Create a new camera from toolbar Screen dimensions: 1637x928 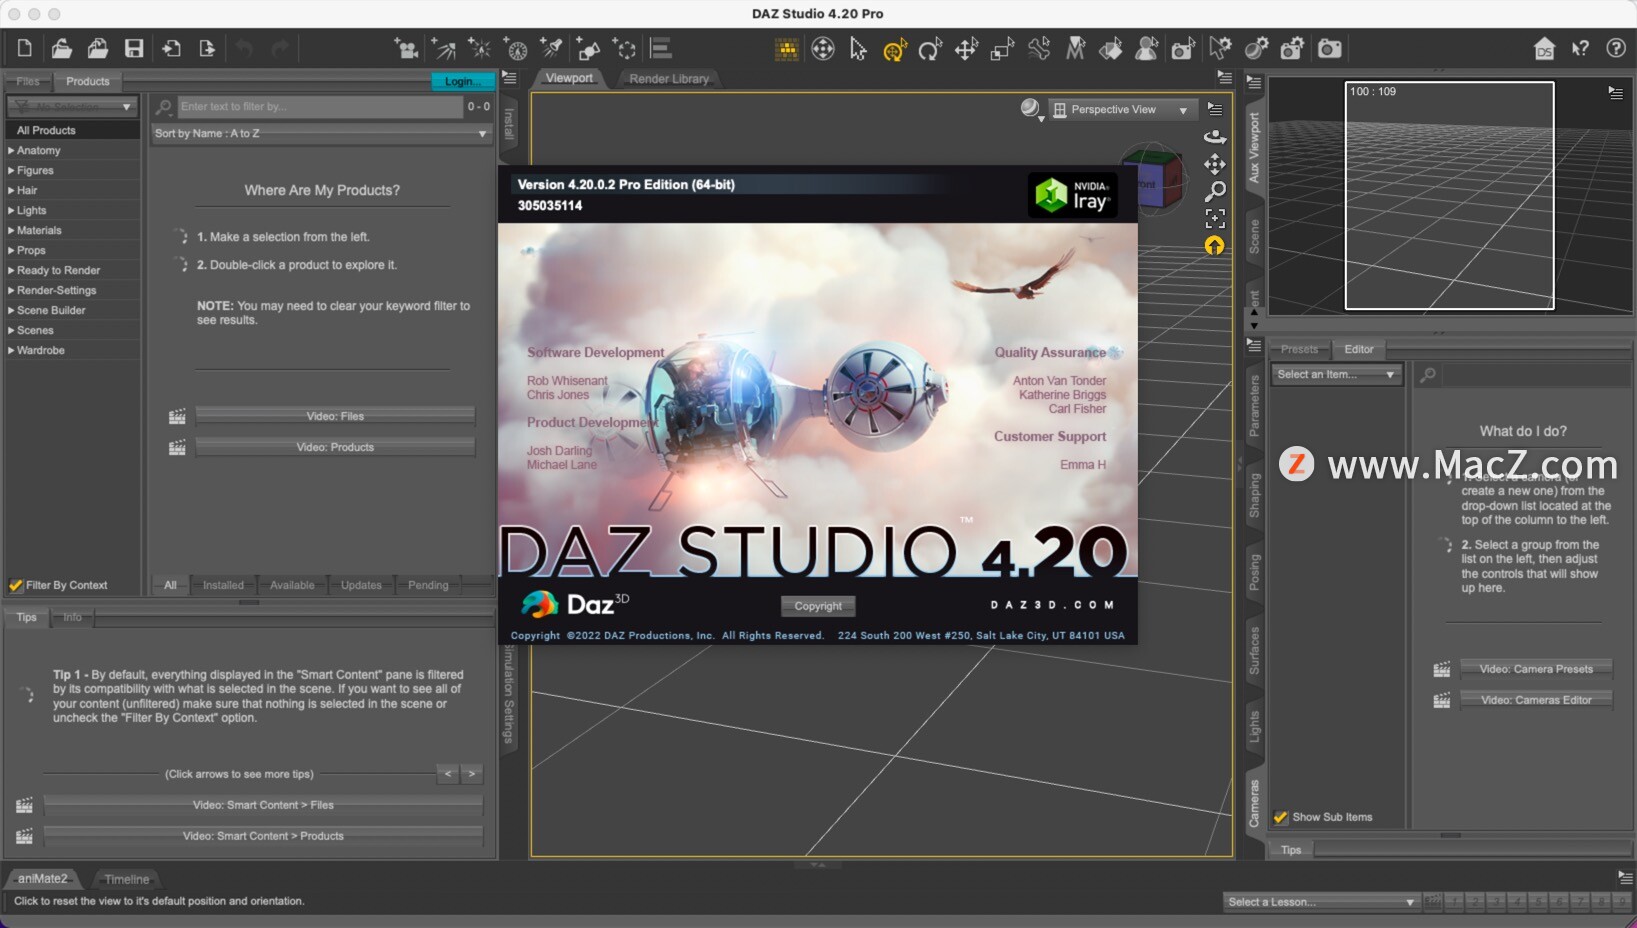(x=406, y=48)
